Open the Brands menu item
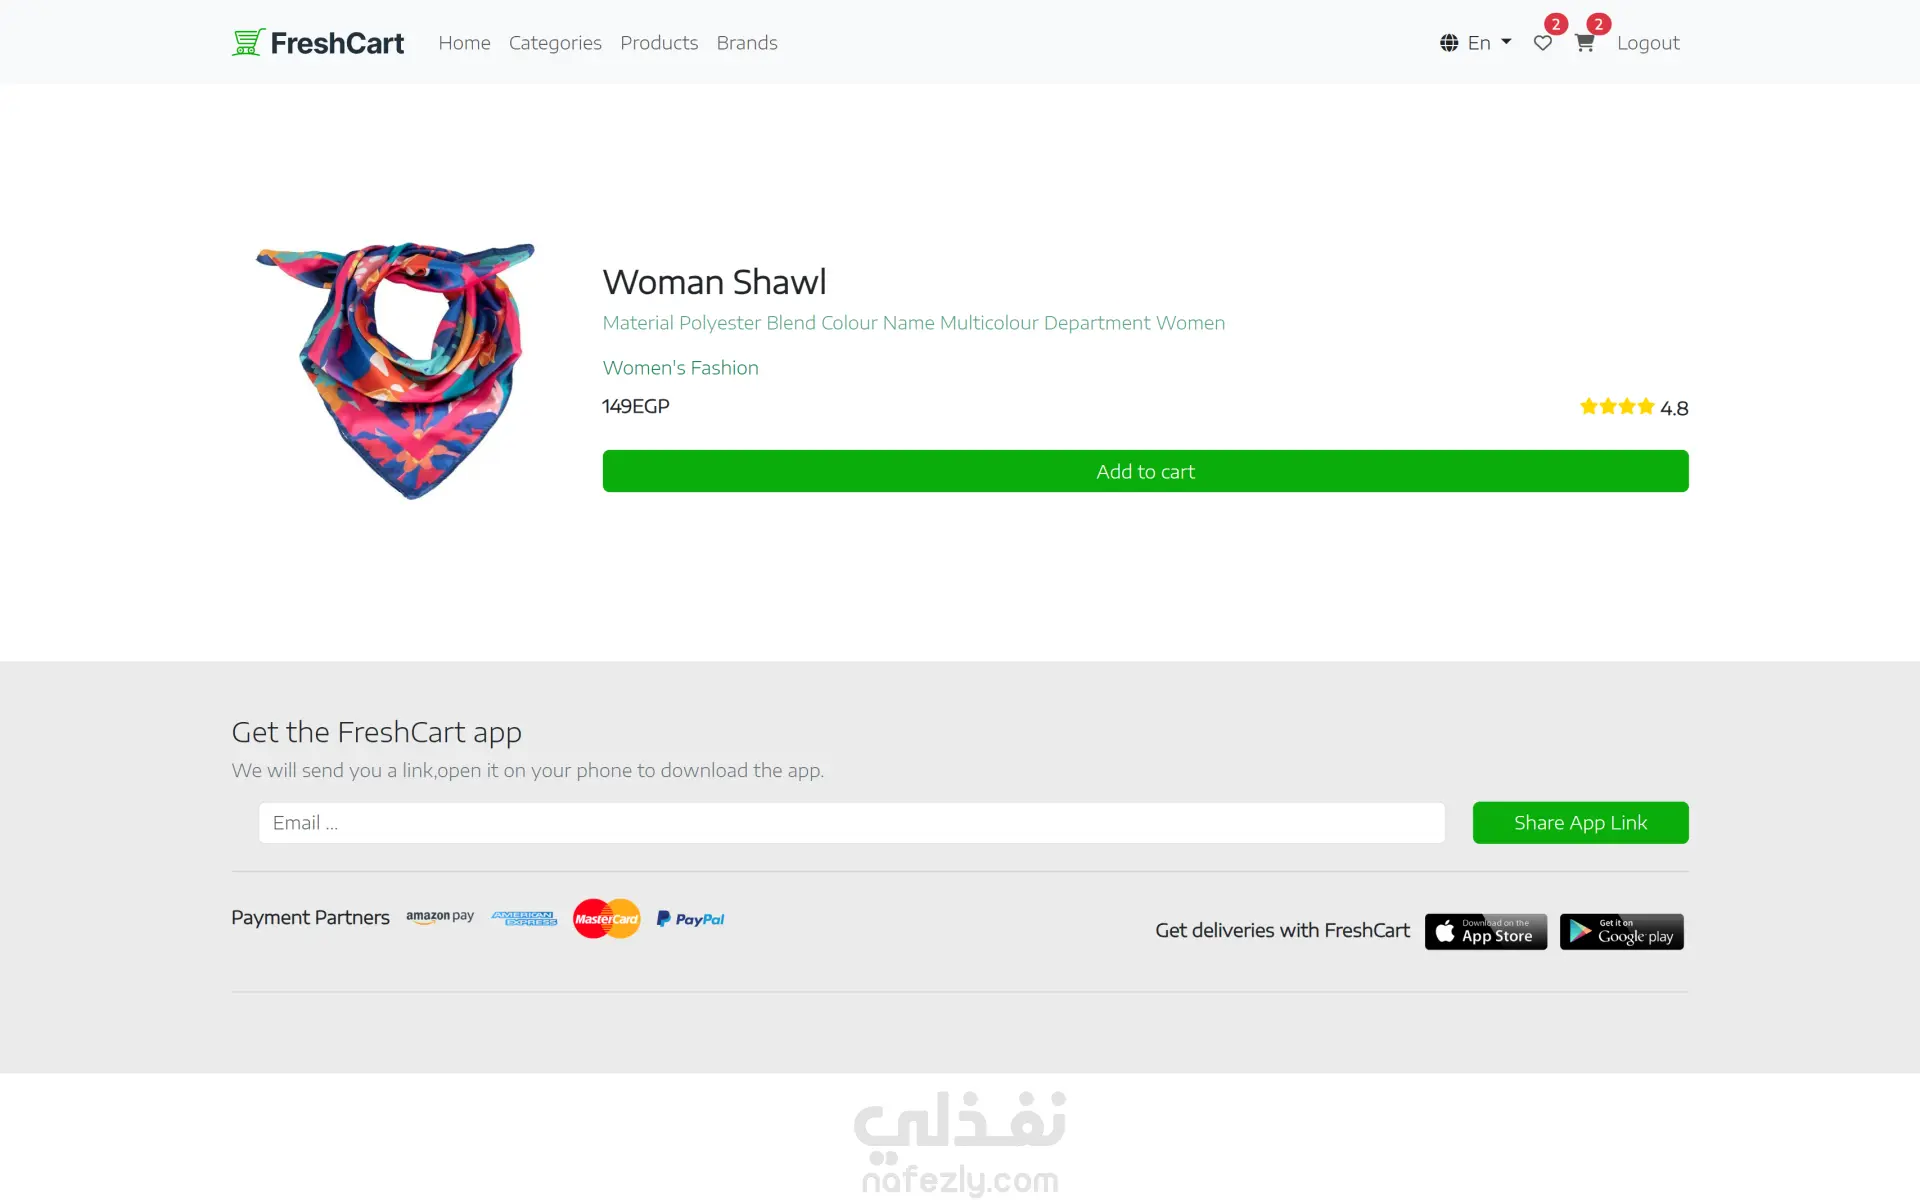Image resolution: width=1920 pixels, height=1200 pixels. click(x=747, y=43)
